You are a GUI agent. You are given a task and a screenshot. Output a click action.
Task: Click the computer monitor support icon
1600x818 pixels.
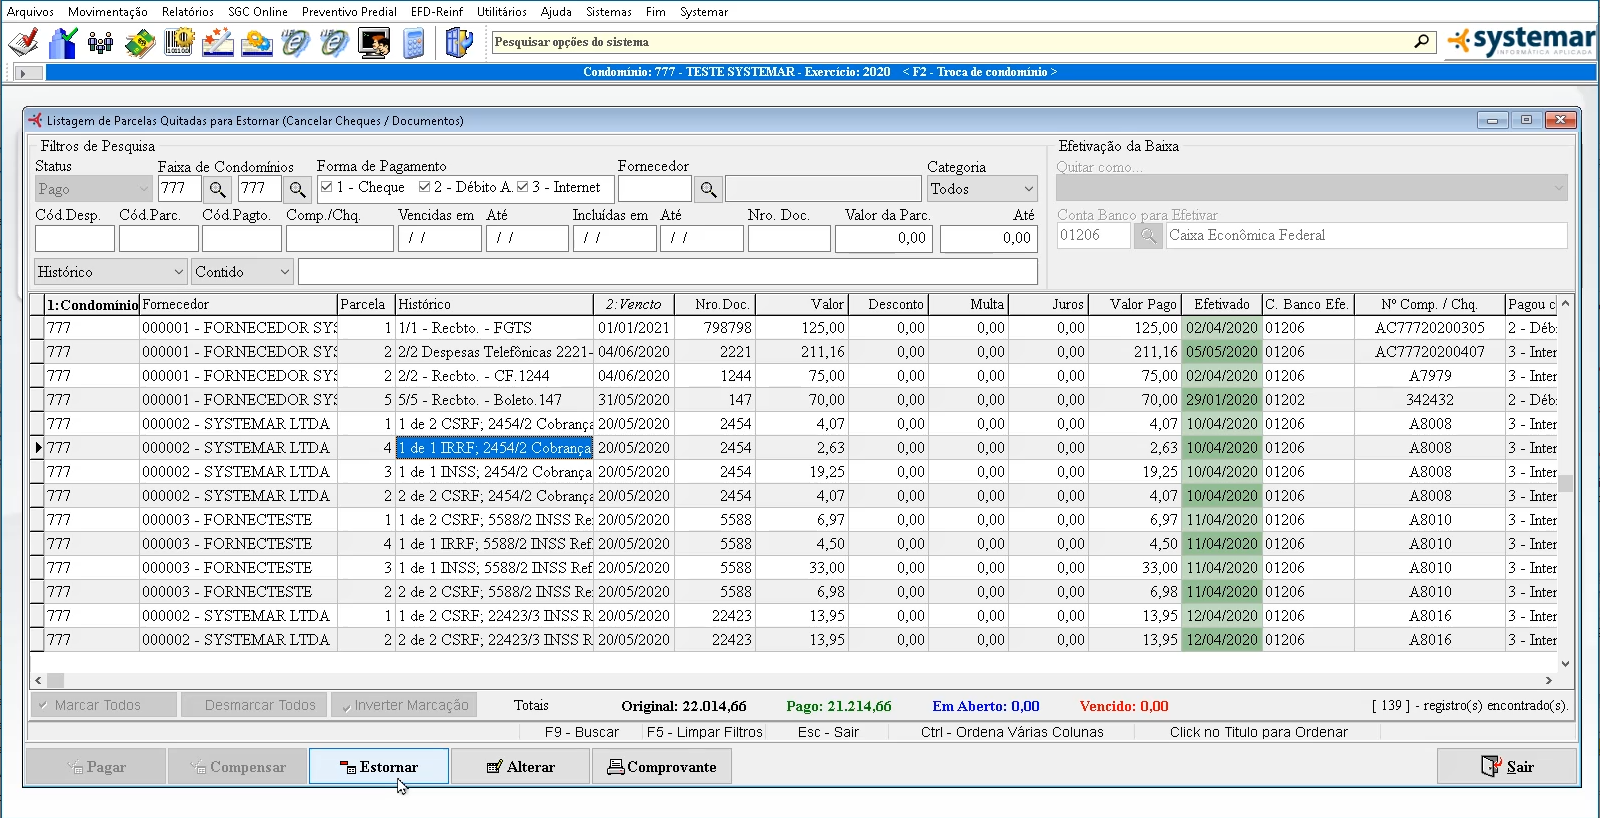click(374, 43)
